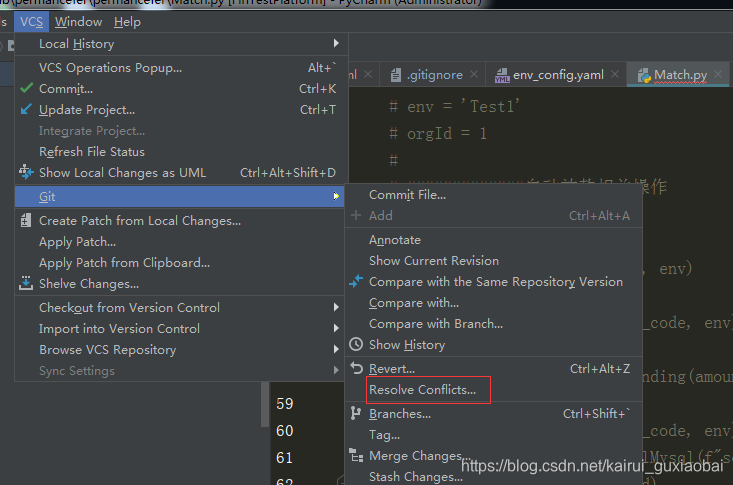
Task: Select Compare with Branch...
Action: [494, 324]
